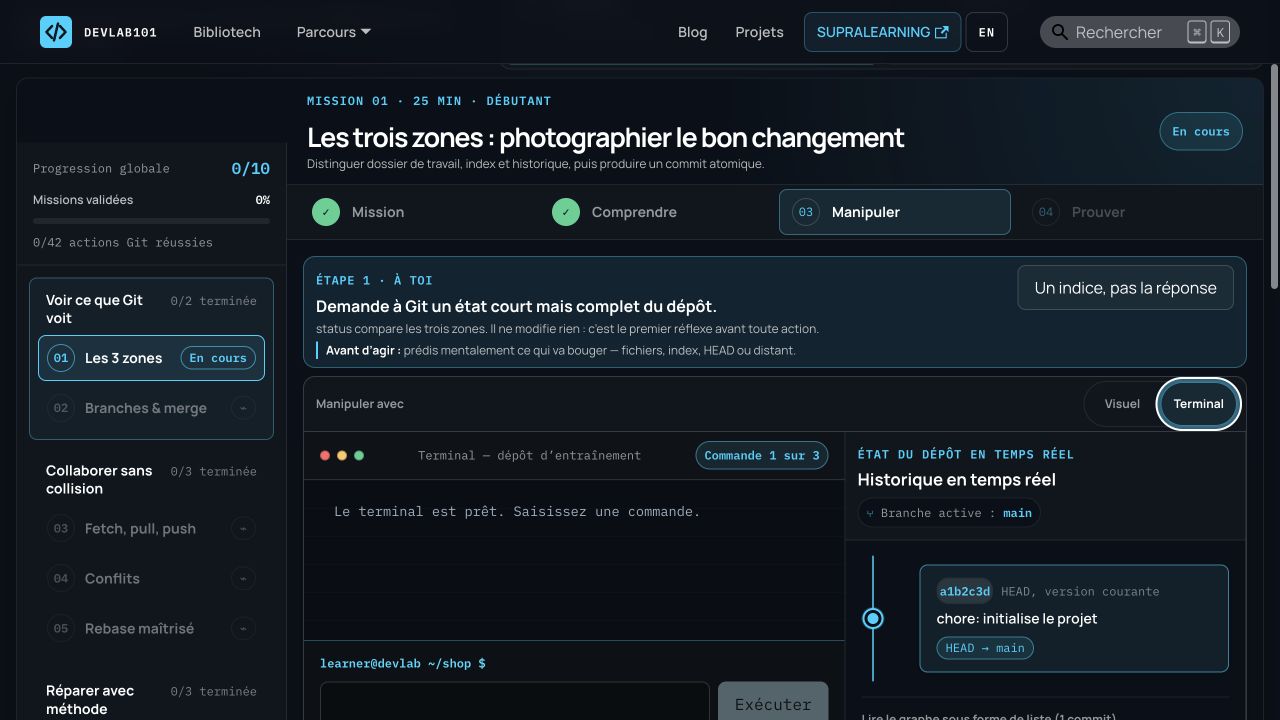Open the Blog nav link

pos(692,32)
